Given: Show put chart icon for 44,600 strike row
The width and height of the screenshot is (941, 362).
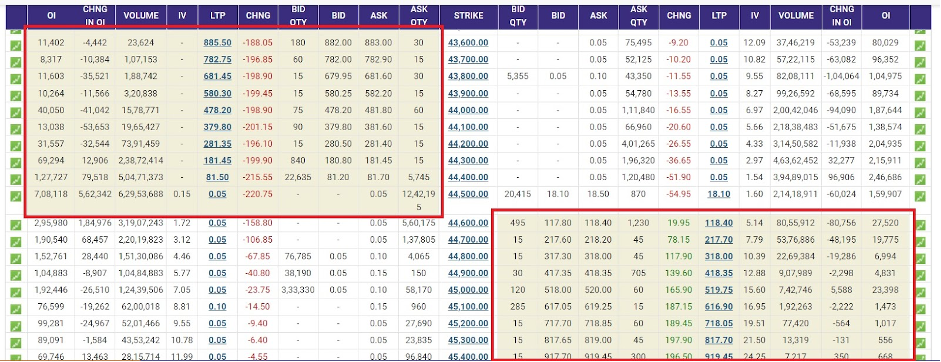Looking at the screenshot, I should (919, 225).
